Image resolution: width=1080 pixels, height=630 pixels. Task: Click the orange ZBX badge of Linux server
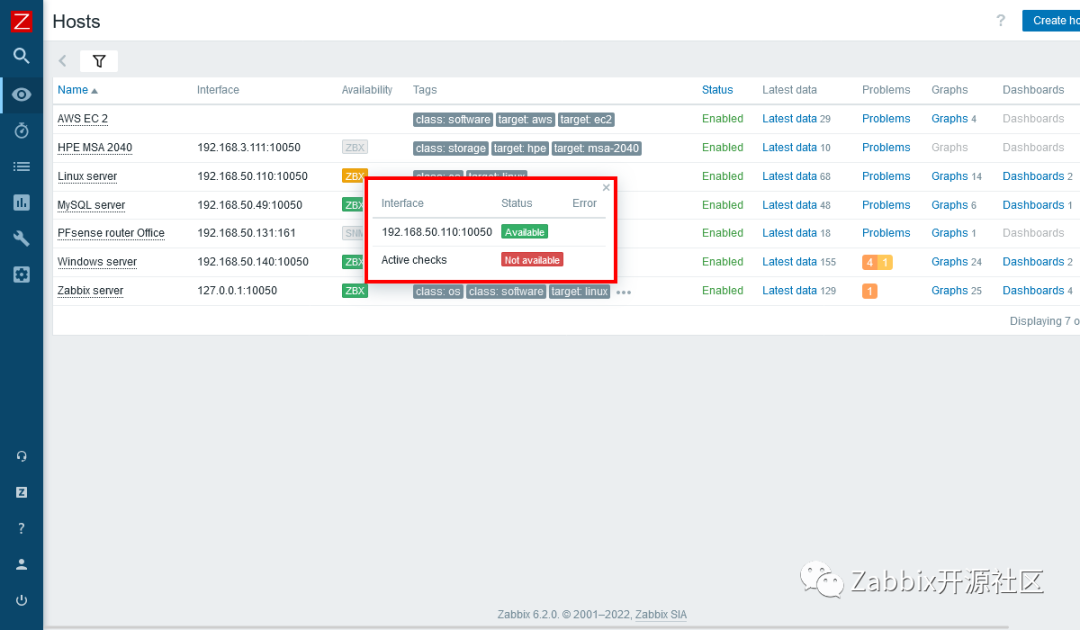pyautogui.click(x=353, y=176)
